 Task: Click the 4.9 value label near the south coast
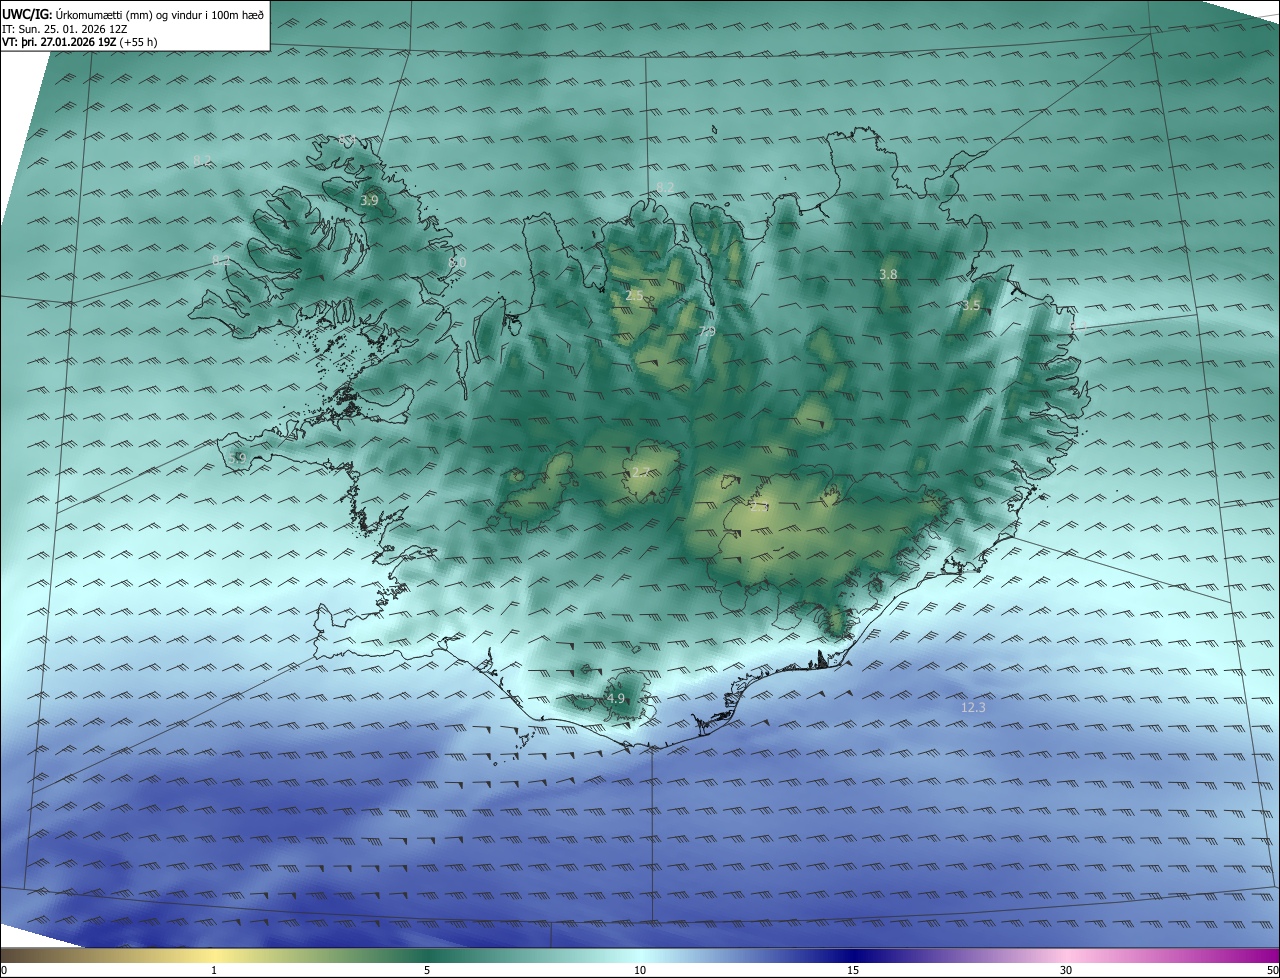pyautogui.click(x=615, y=699)
